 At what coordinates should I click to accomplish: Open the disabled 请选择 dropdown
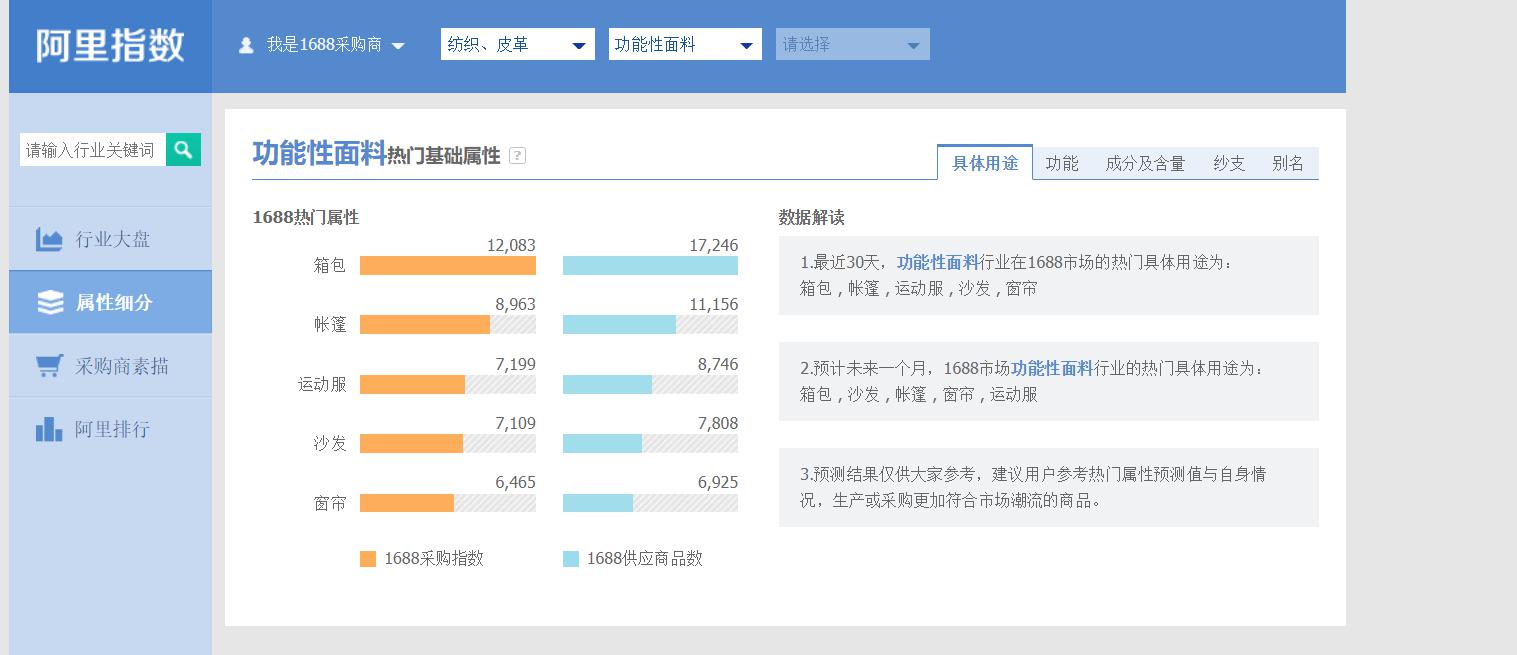853,44
